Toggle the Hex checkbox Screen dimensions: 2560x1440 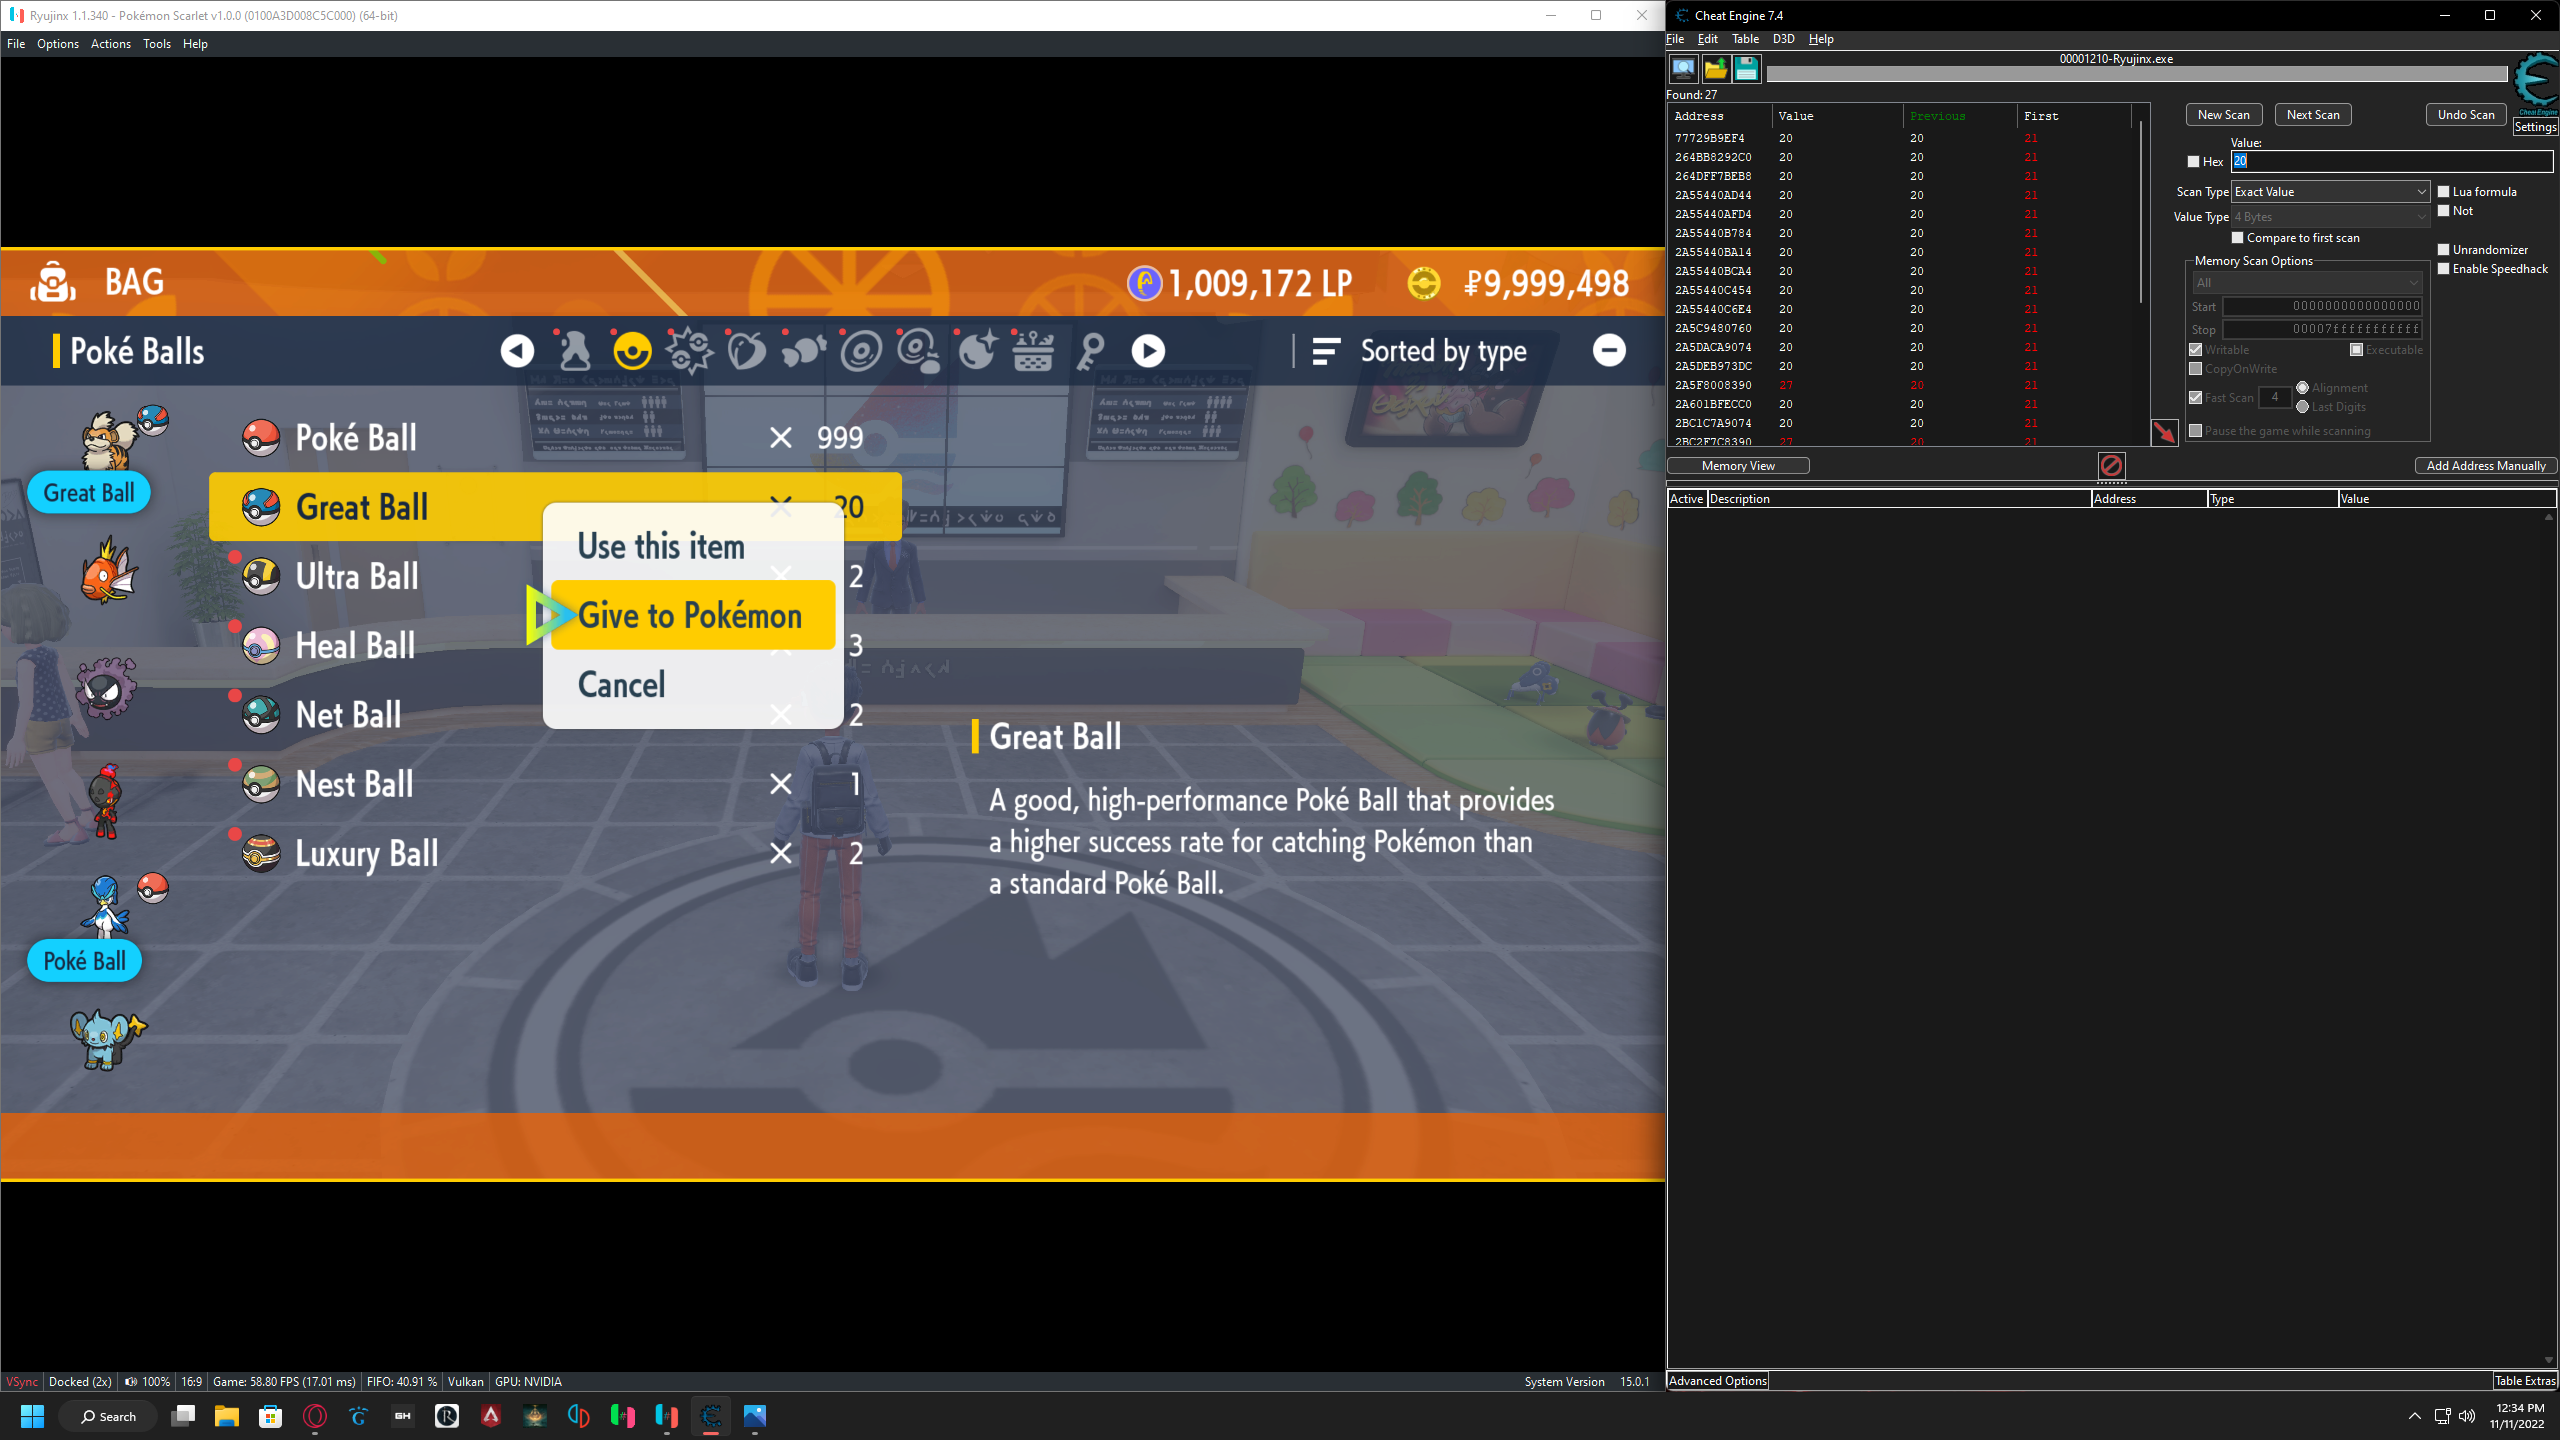click(x=2193, y=161)
